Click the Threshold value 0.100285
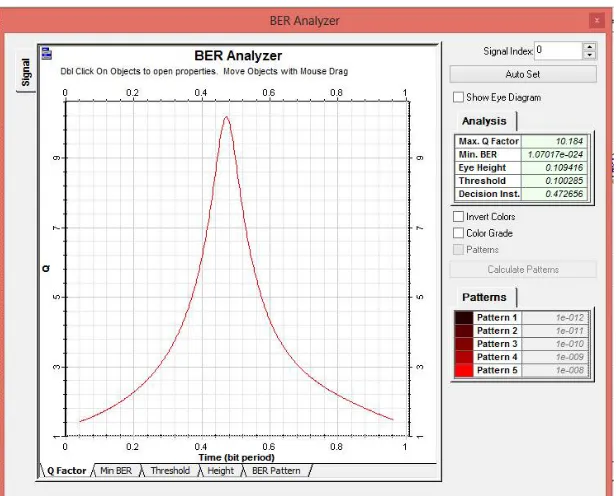Viewport: 616px width, 496px height. pyautogui.click(x=554, y=181)
